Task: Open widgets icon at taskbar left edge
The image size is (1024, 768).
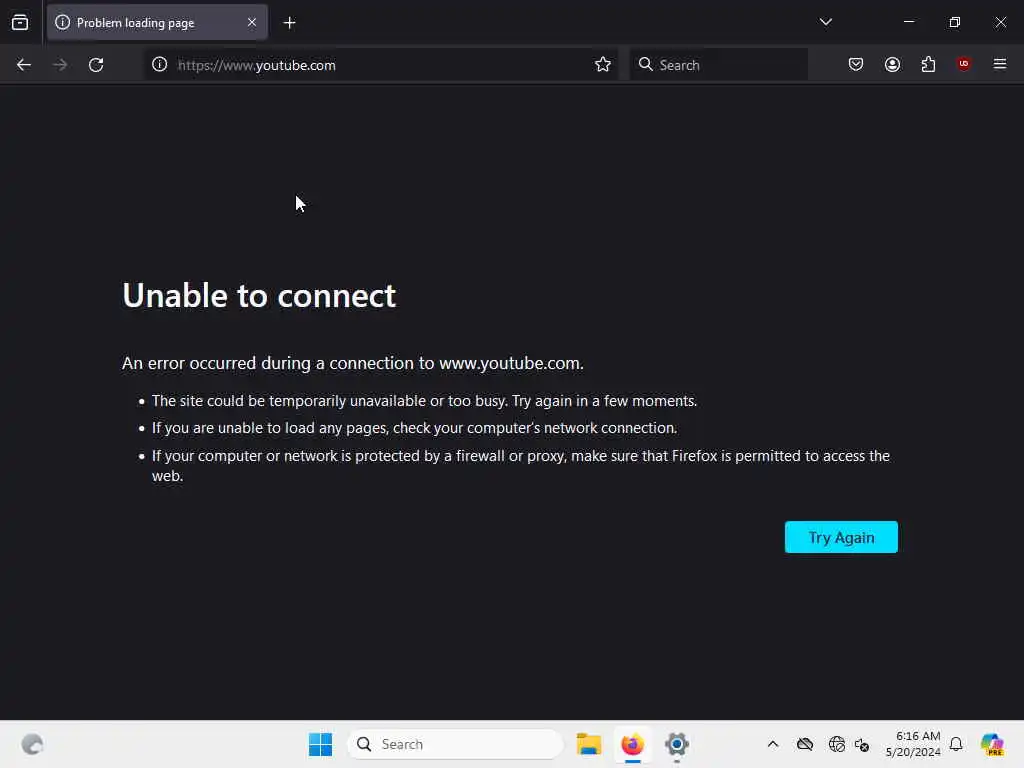Action: click(x=32, y=744)
